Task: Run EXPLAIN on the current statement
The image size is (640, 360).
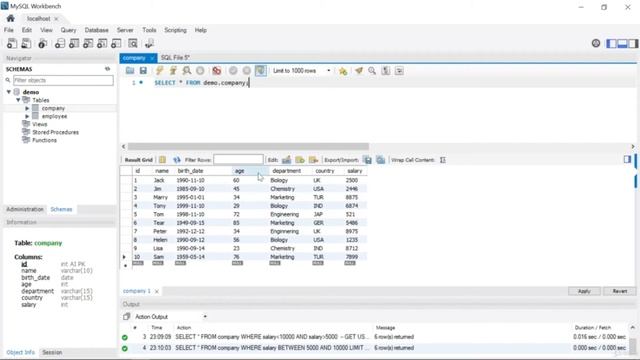Action: tap(187, 71)
